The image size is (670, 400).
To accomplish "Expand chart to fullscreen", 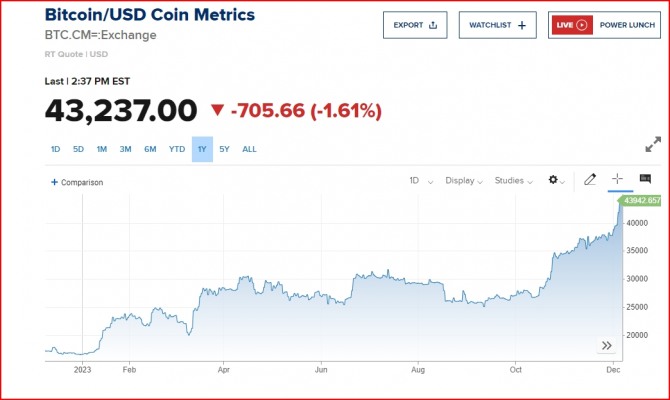I will pyautogui.click(x=653, y=145).
